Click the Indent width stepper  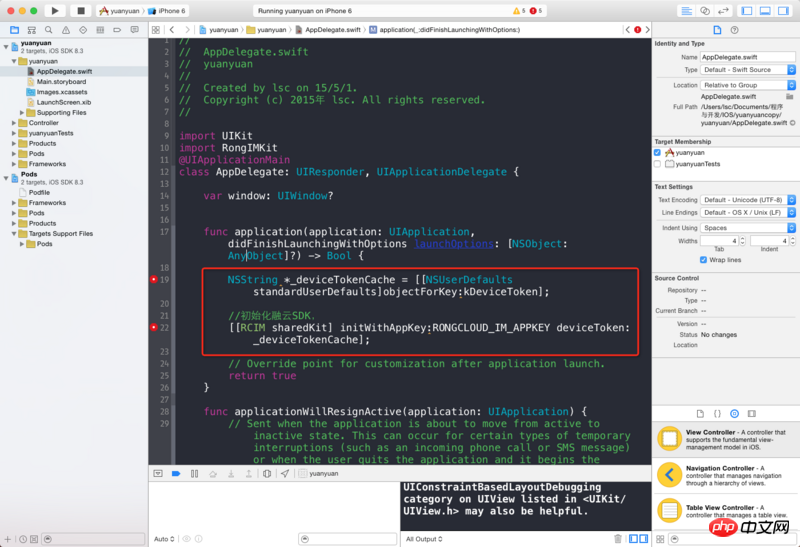(792, 241)
